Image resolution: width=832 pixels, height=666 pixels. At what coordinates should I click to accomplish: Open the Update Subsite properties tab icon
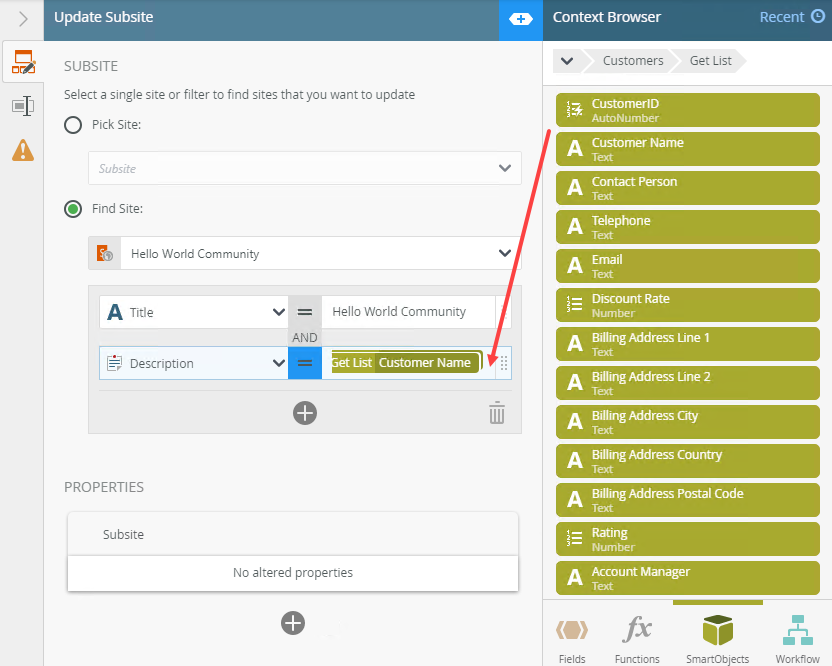(x=22, y=64)
